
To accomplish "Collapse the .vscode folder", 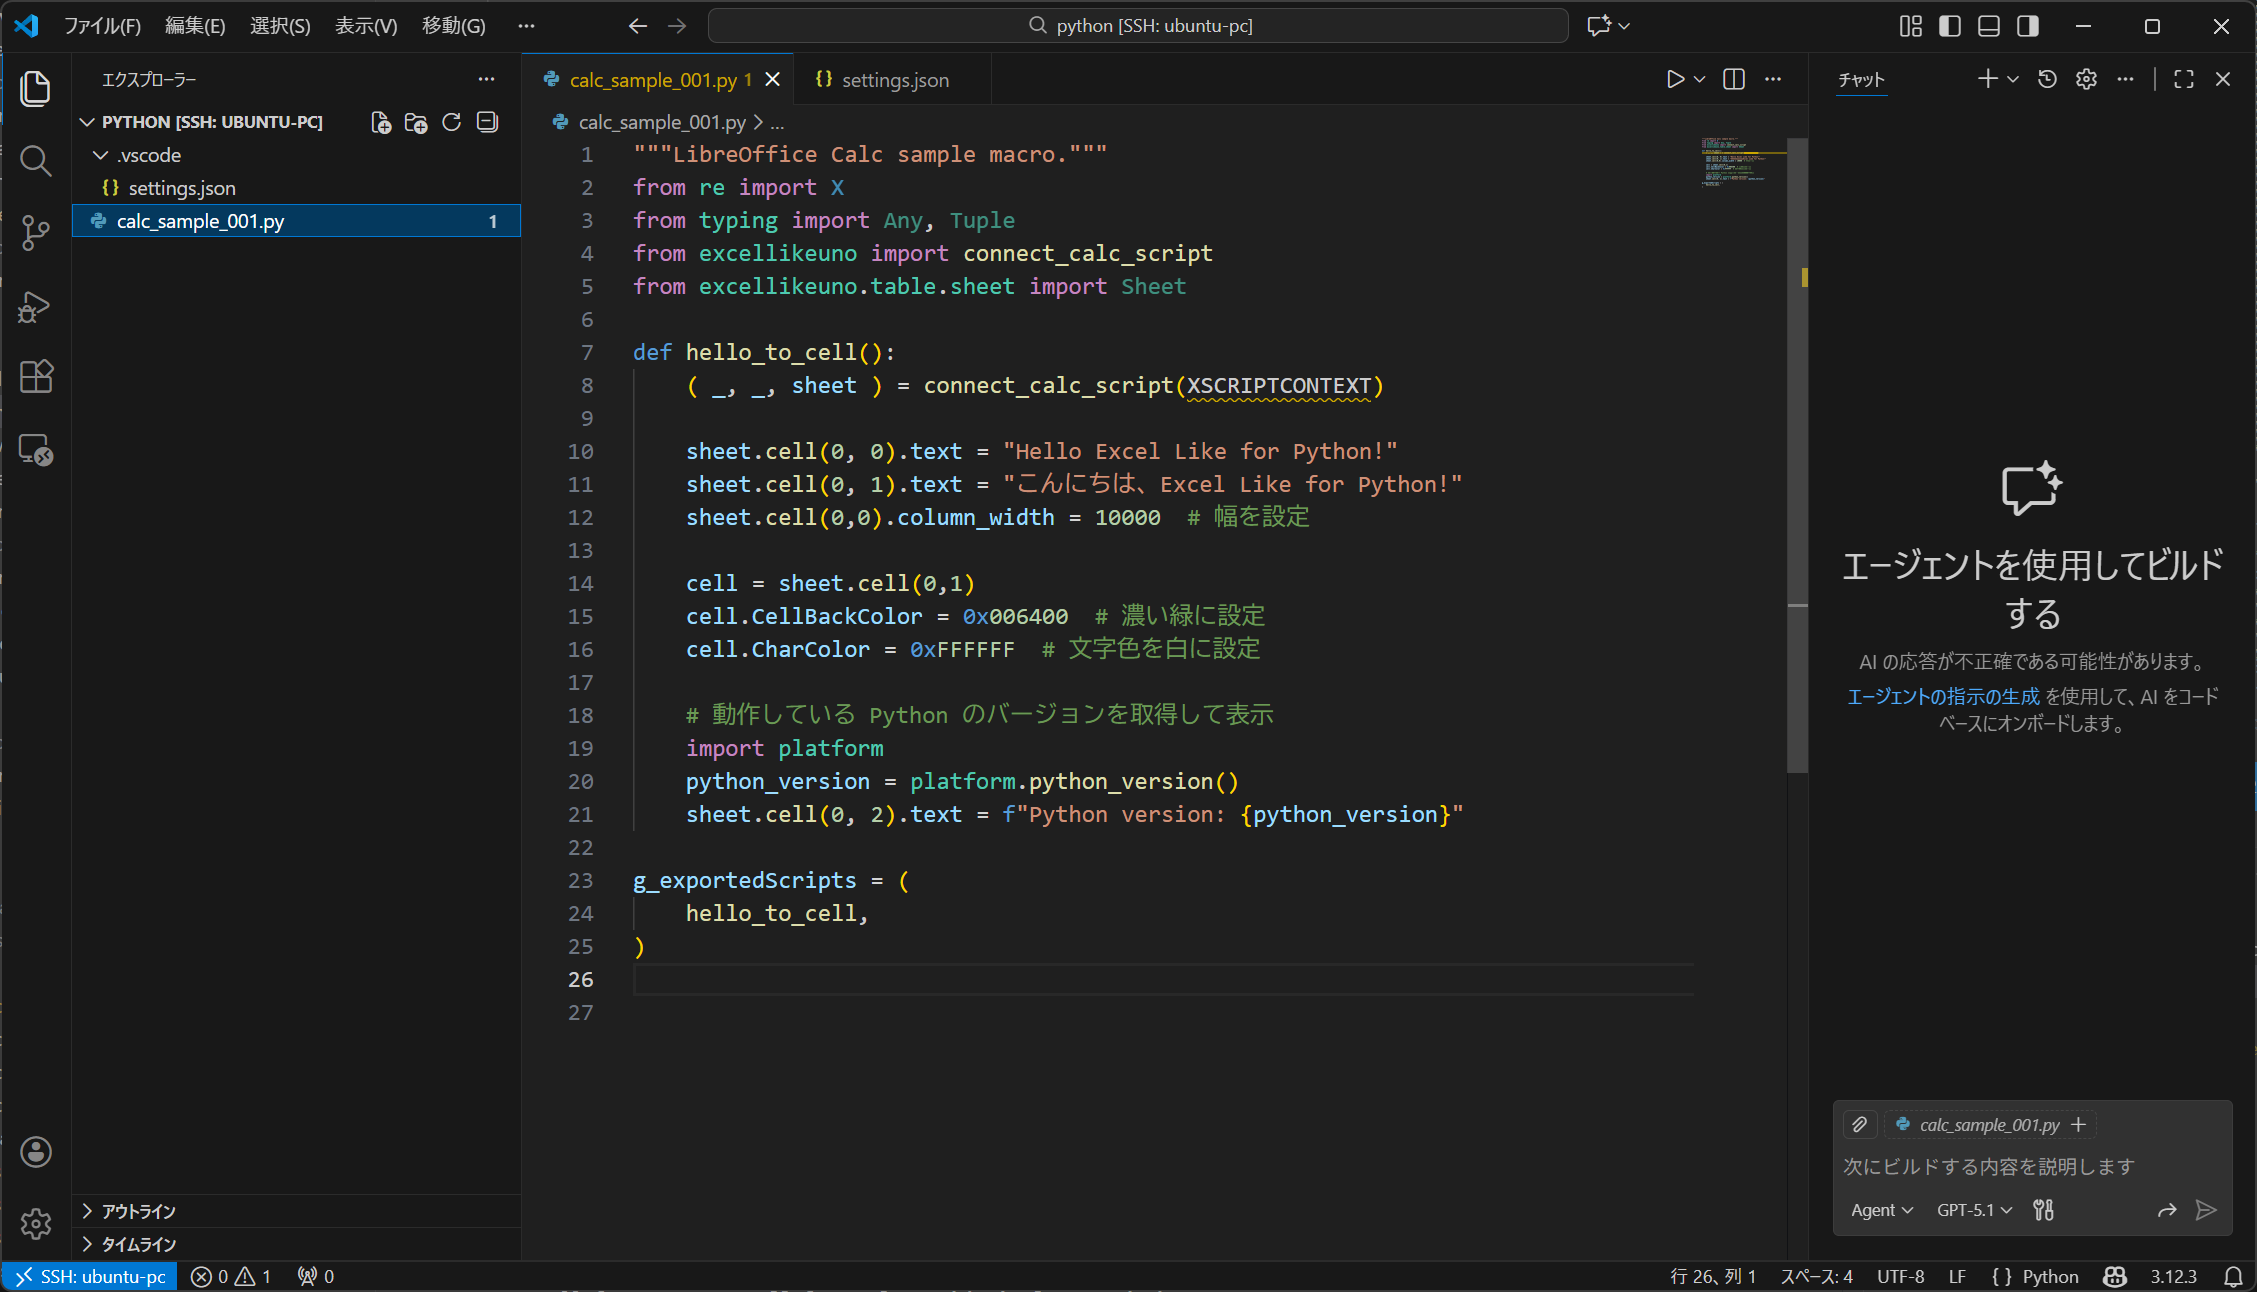I will (148, 155).
